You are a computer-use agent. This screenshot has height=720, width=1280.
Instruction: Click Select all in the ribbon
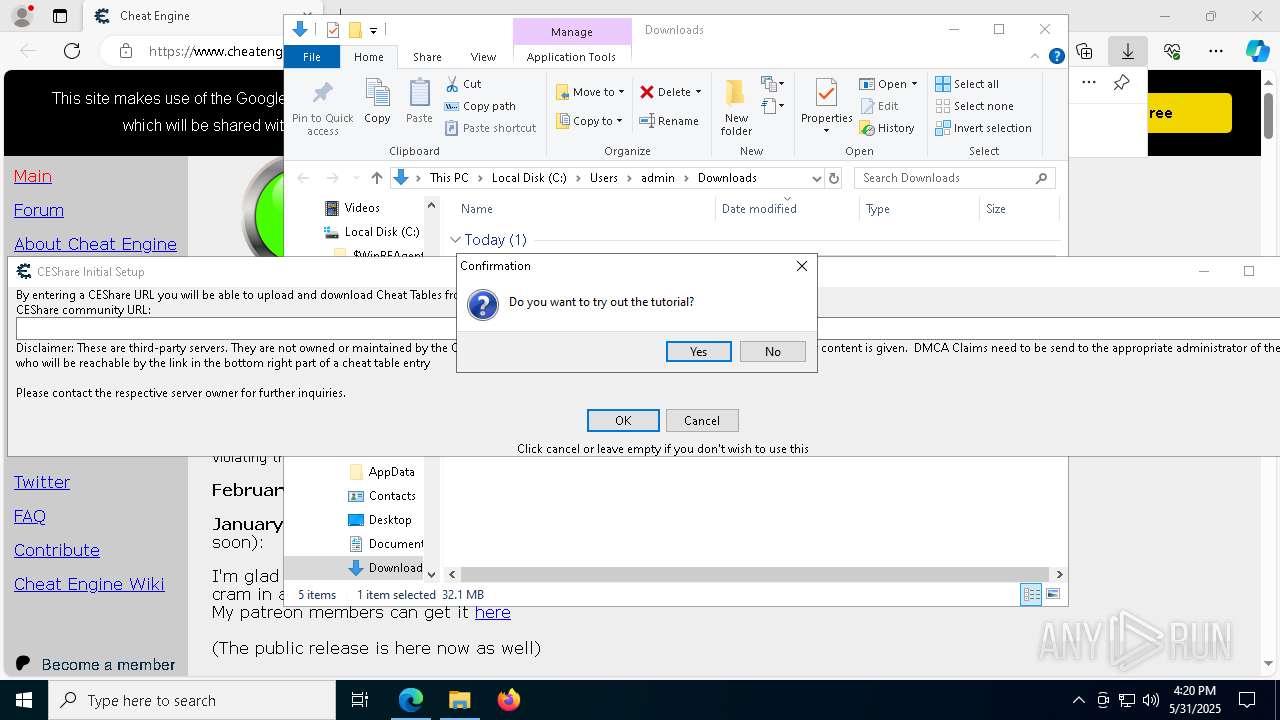(x=967, y=84)
